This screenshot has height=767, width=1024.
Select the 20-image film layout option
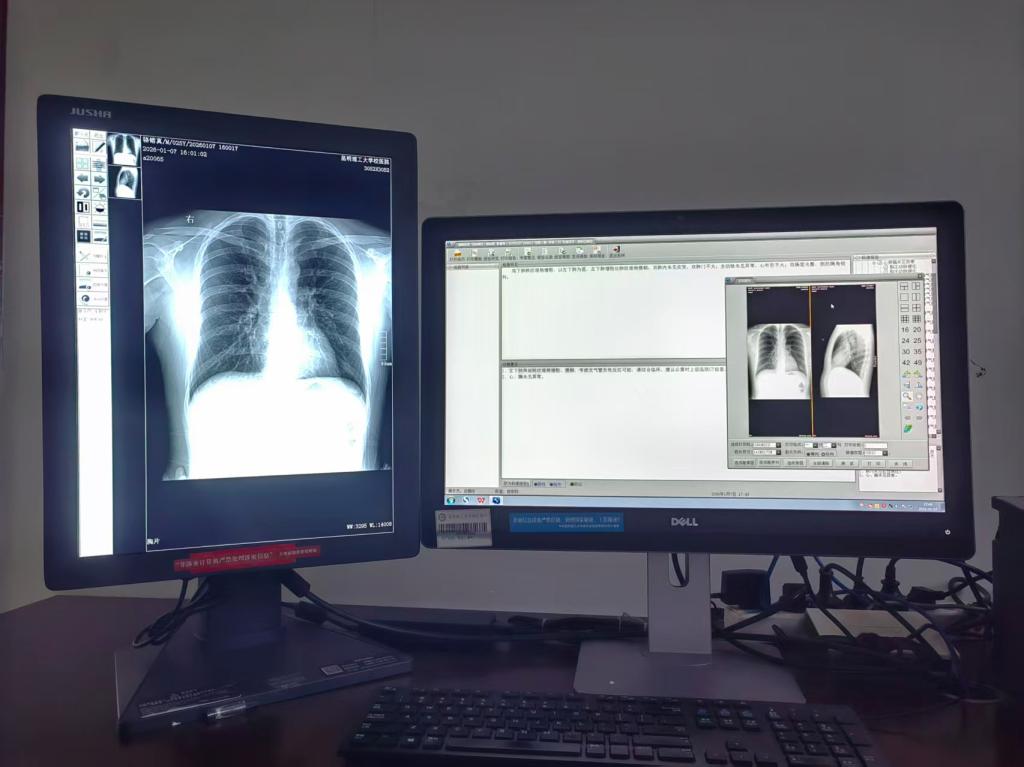pos(917,329)
